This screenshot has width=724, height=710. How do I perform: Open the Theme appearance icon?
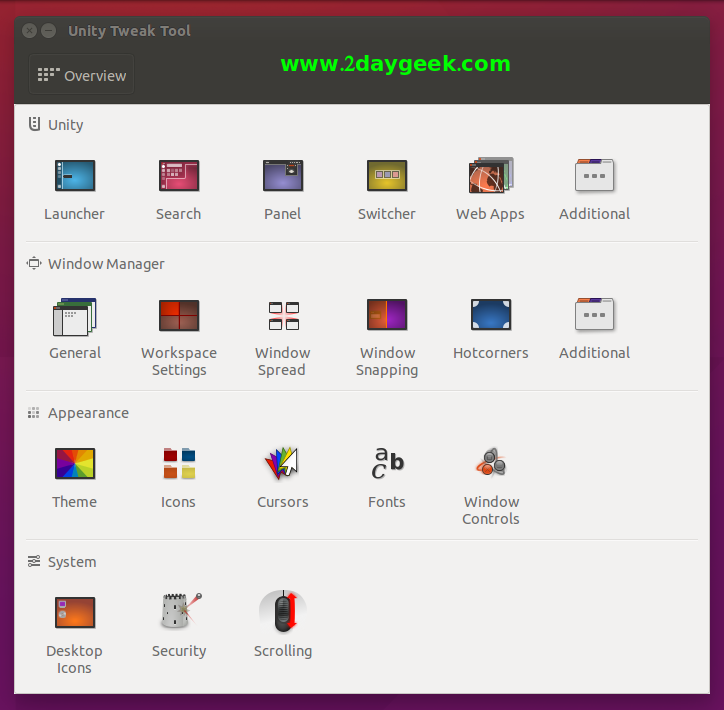click(75, 463)
